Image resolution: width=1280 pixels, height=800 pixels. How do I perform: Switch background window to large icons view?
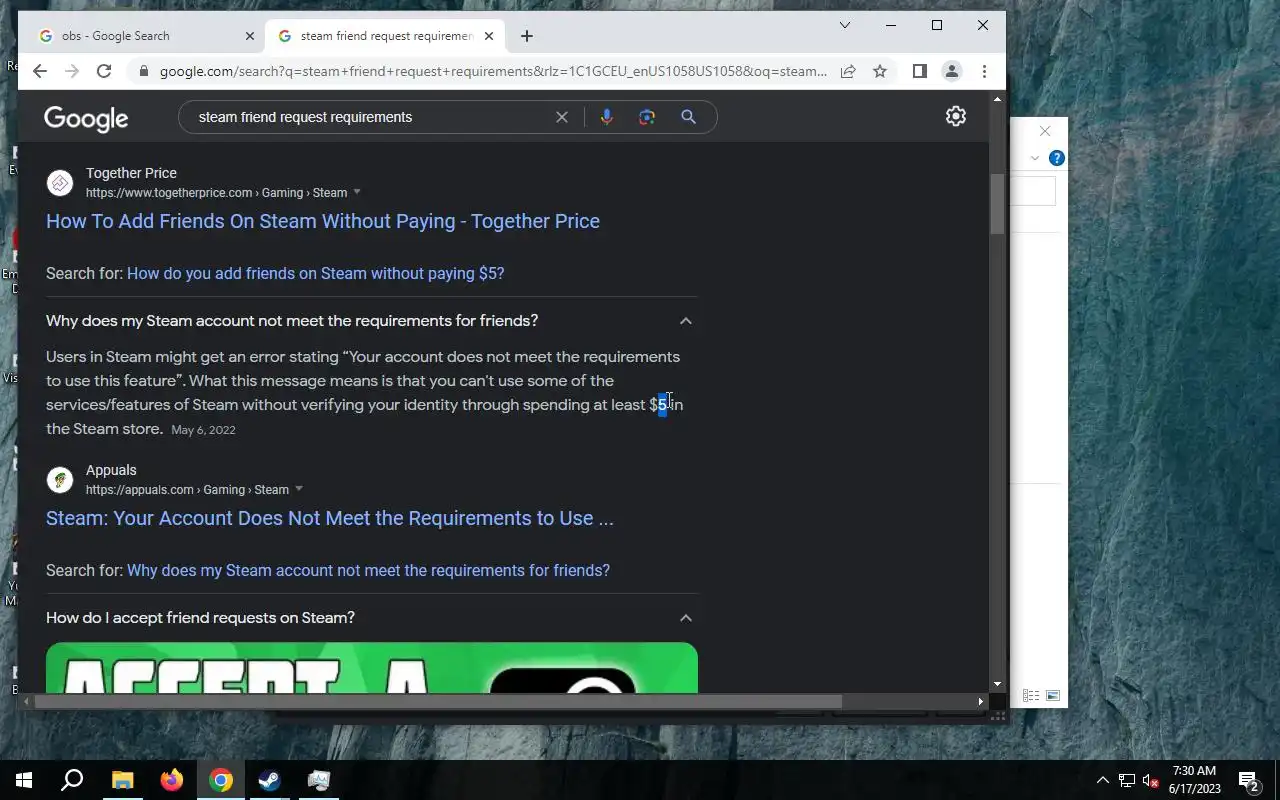click(1052, 695)
